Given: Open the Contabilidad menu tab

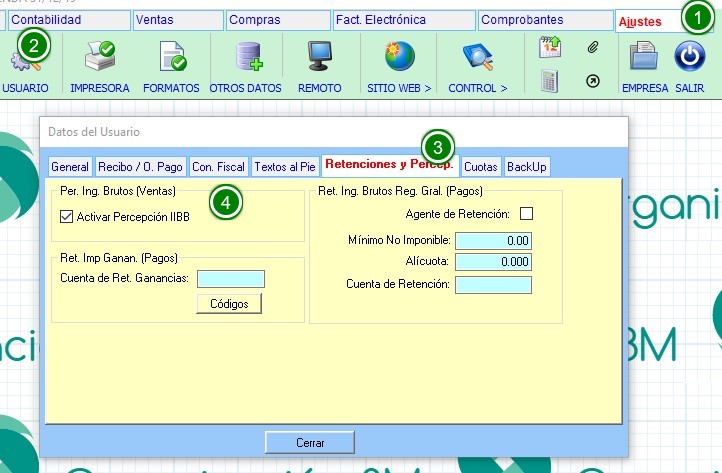Looking at the screenshot, I should 68,20.
